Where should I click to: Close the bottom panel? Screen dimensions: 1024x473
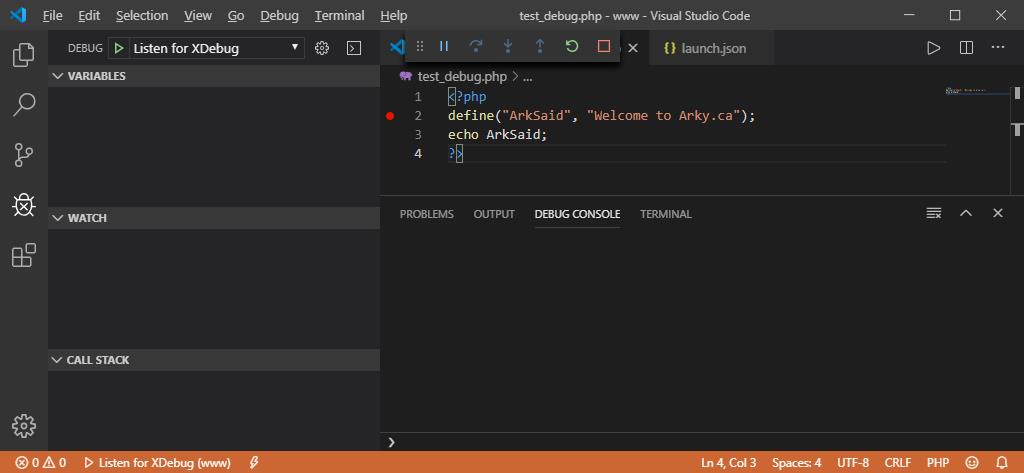pos(998,213)
